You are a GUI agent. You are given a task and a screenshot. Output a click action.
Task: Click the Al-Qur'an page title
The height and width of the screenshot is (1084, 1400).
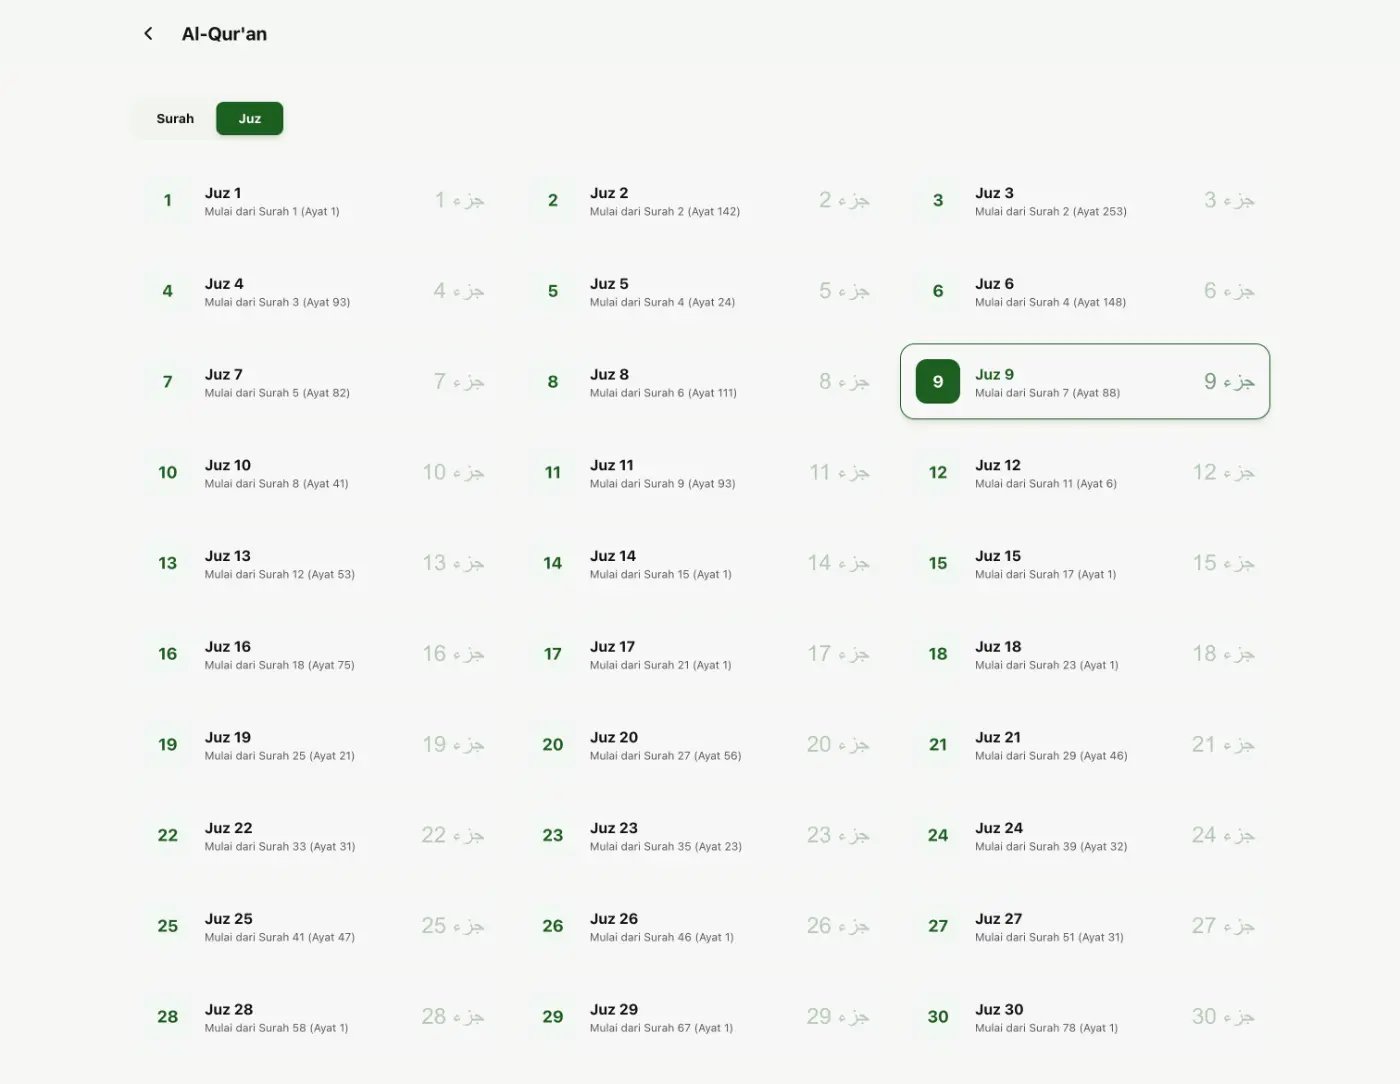224,34
